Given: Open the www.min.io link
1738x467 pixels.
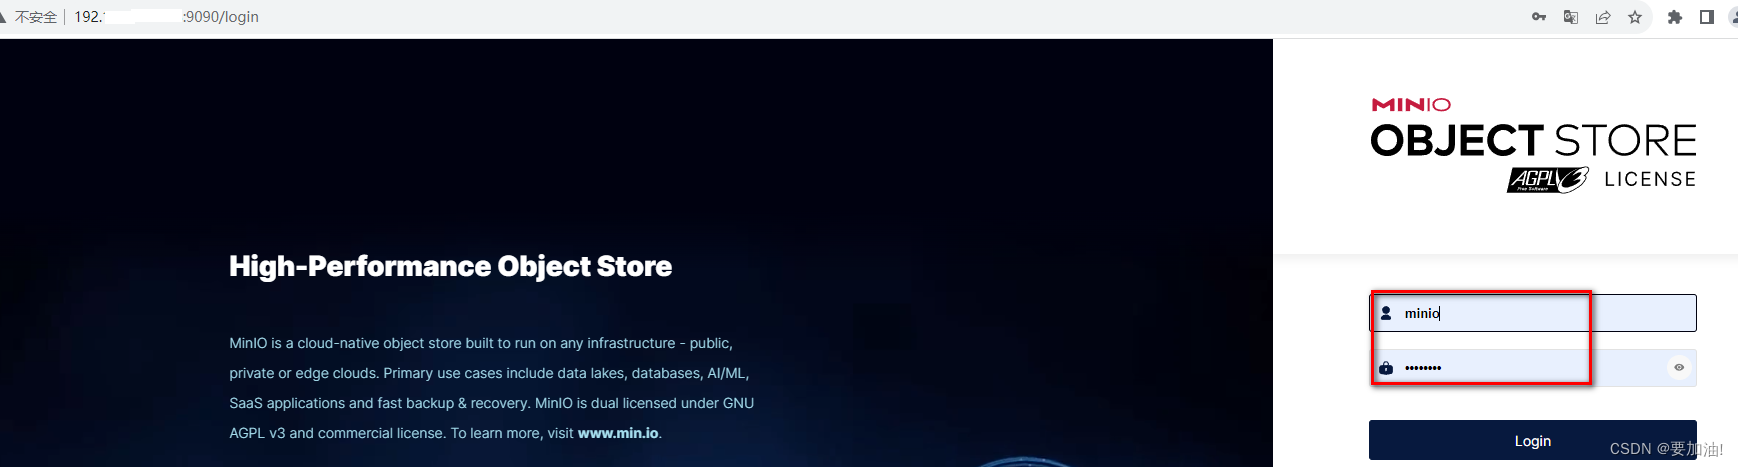Looking at the screenshot, I should [618, 433].
